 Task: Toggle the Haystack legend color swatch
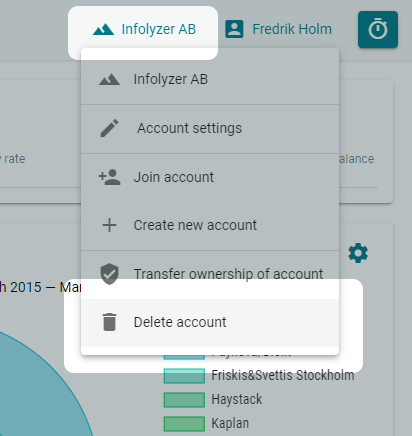pos(184,400)
